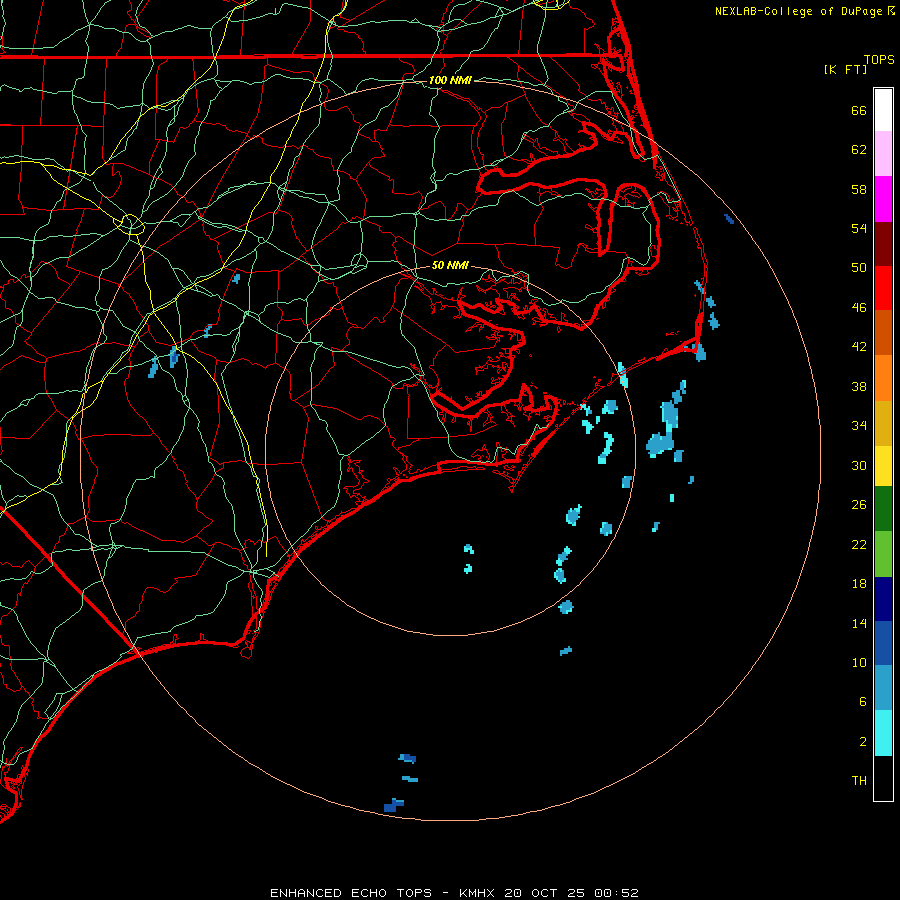Click the magenta legend swatch
Image resolution: width=900 pixels, height=900 pixels.
883,199
